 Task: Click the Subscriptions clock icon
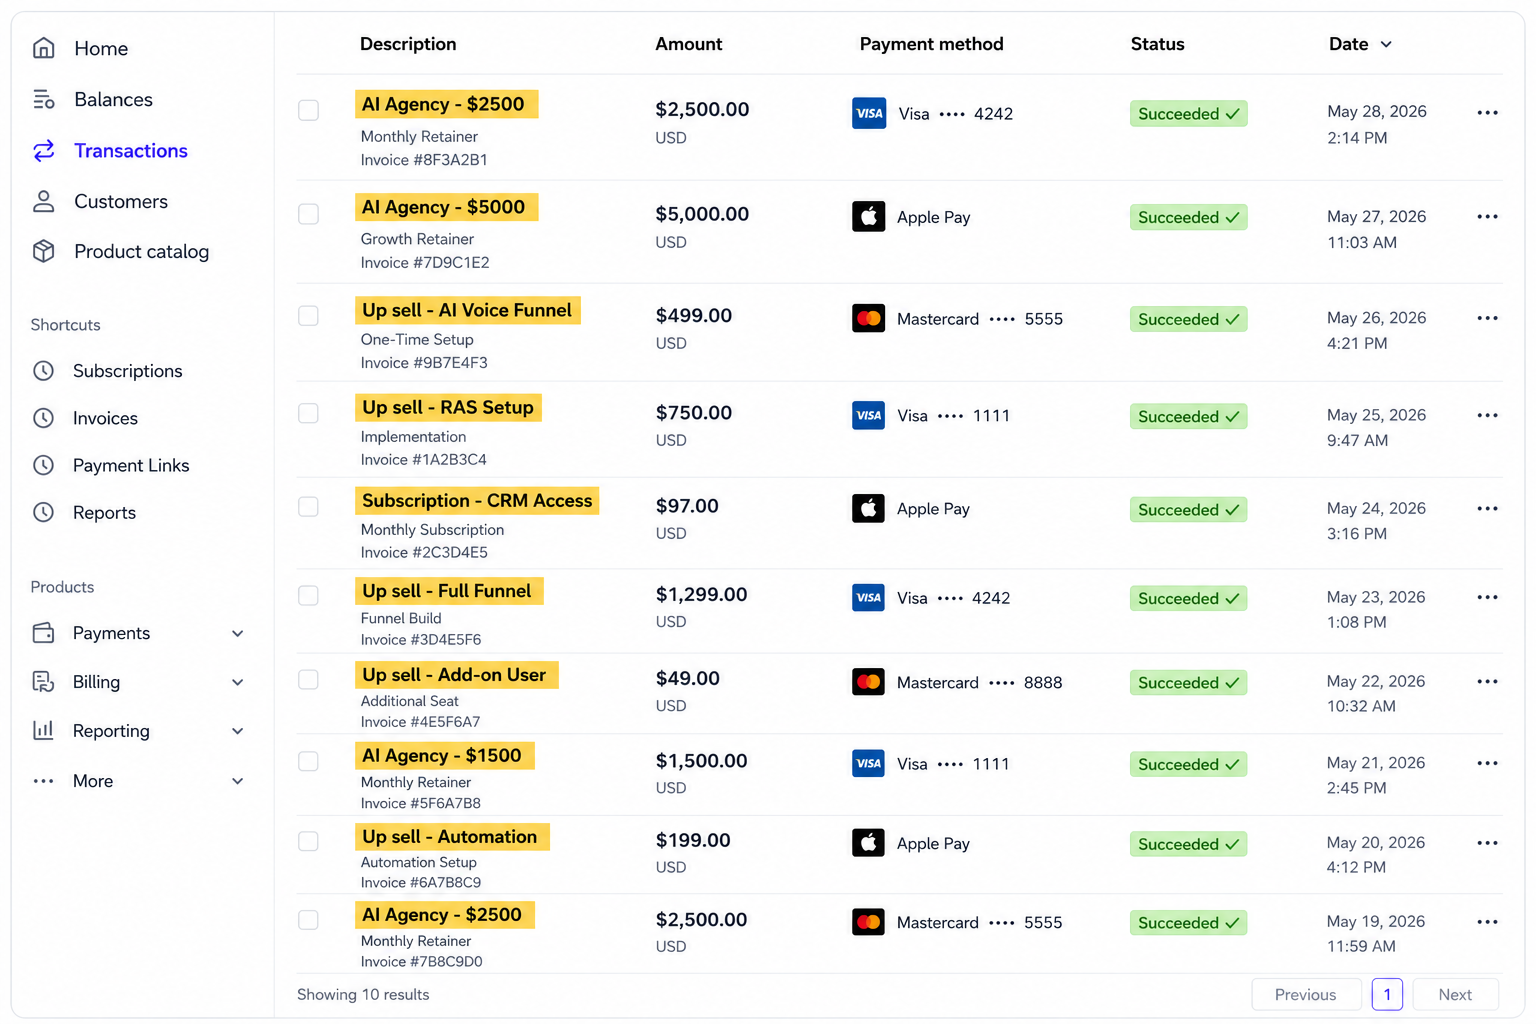pos(43,371)
